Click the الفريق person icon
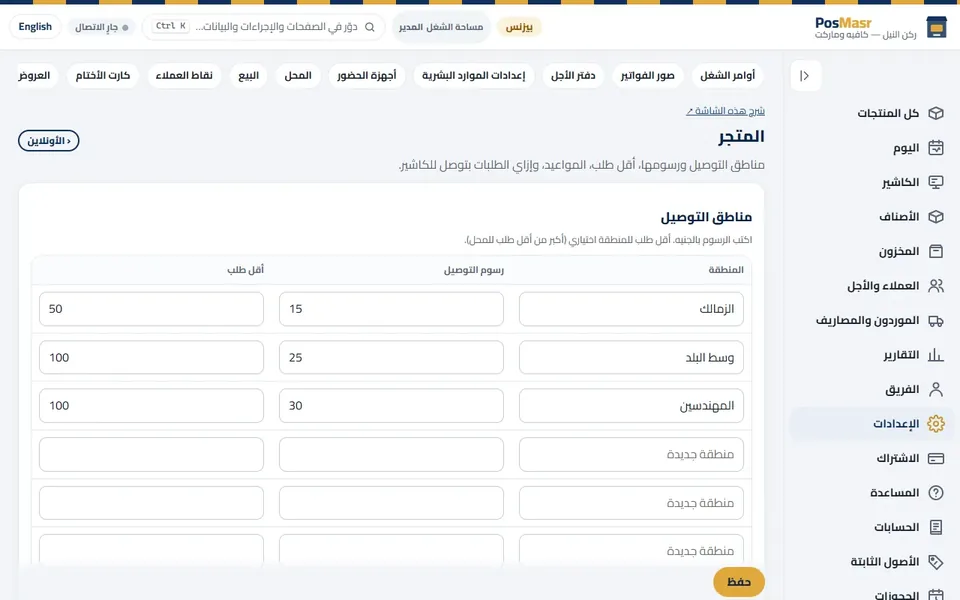This screenshot has height=600, width=960. (x=936, y=389)
